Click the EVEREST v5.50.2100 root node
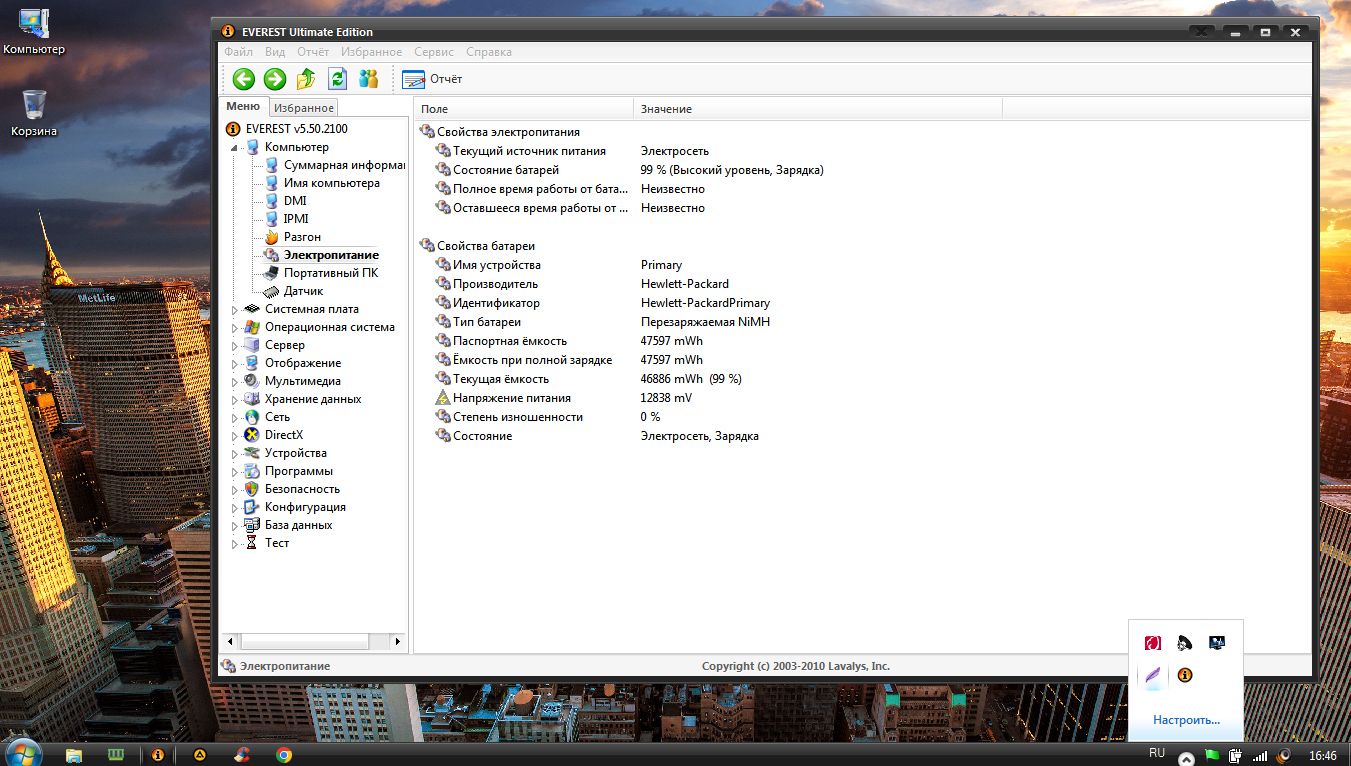Image resolution: width=1351 pixels, height=766 pixels. 296,129
